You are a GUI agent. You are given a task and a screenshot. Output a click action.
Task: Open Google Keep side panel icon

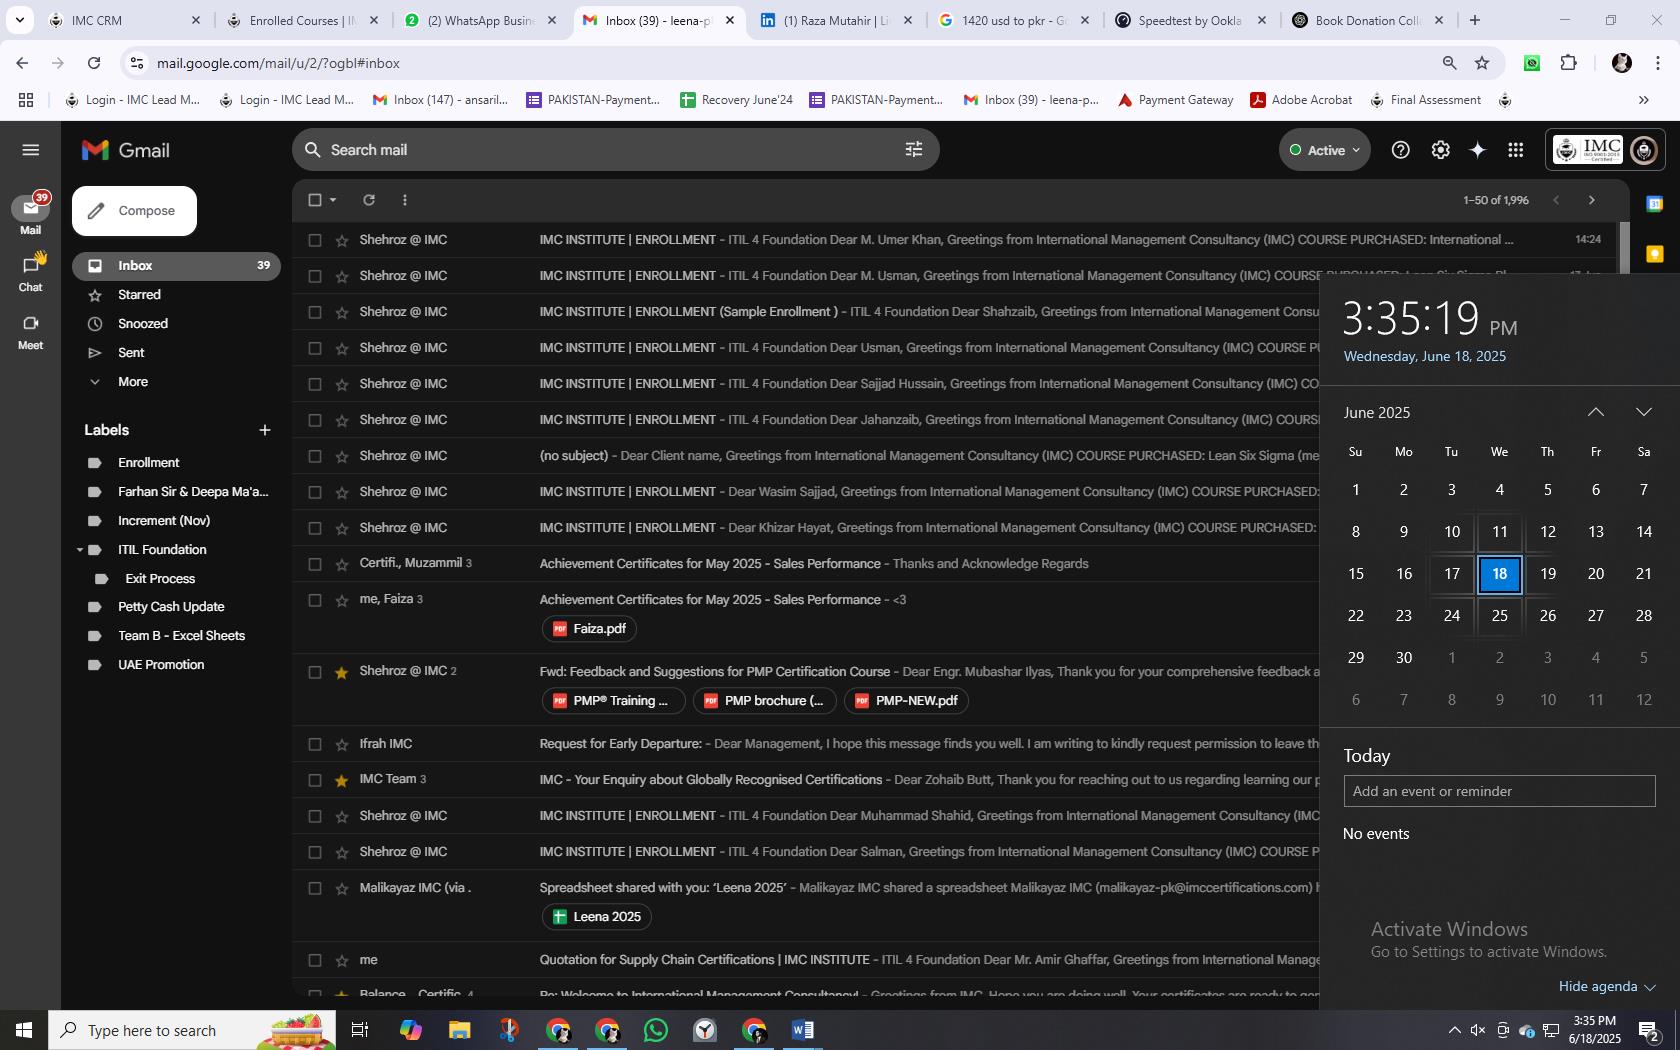pos(1655,254)
